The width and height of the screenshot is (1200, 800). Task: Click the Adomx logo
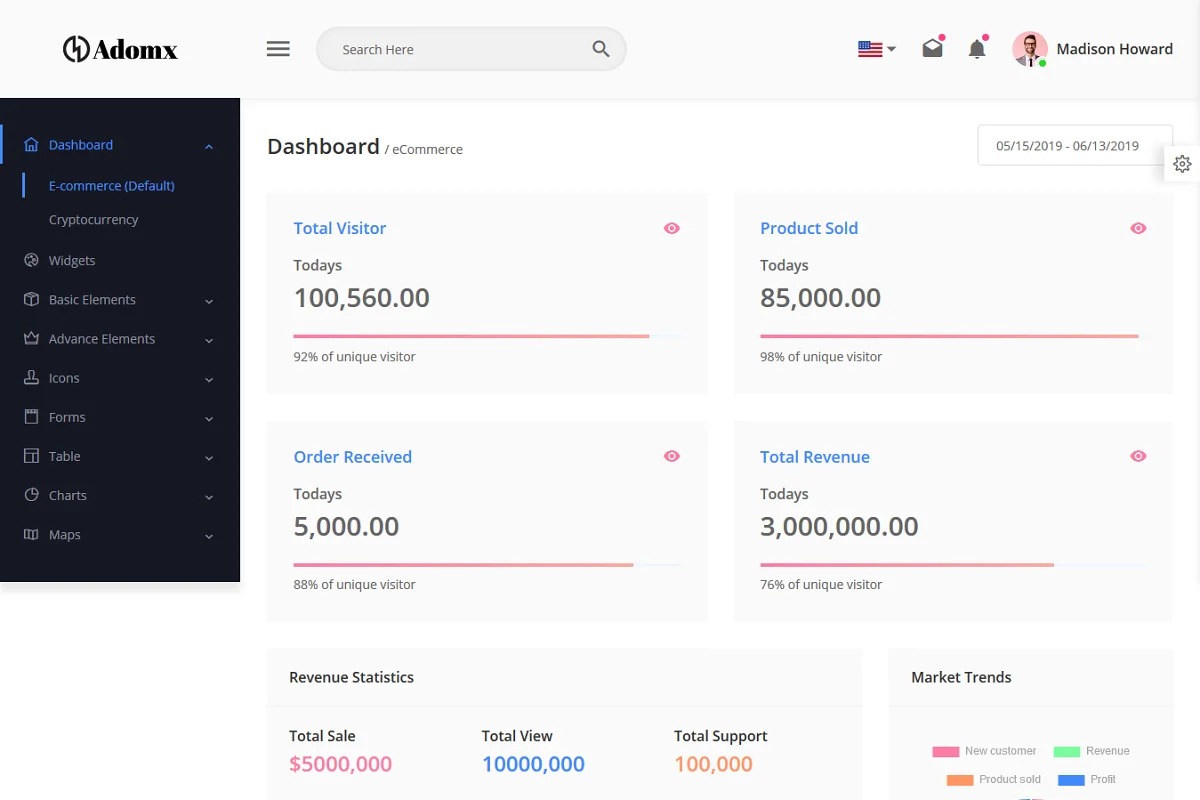tap(120, 49)
